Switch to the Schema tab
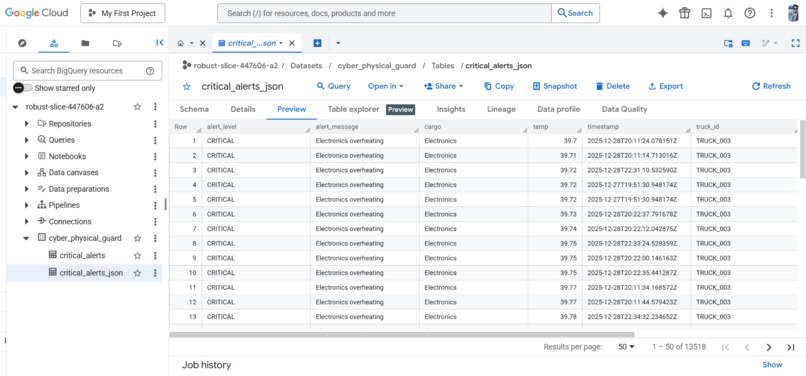This screenshot has width=806, height=376. tap(194, 109)
